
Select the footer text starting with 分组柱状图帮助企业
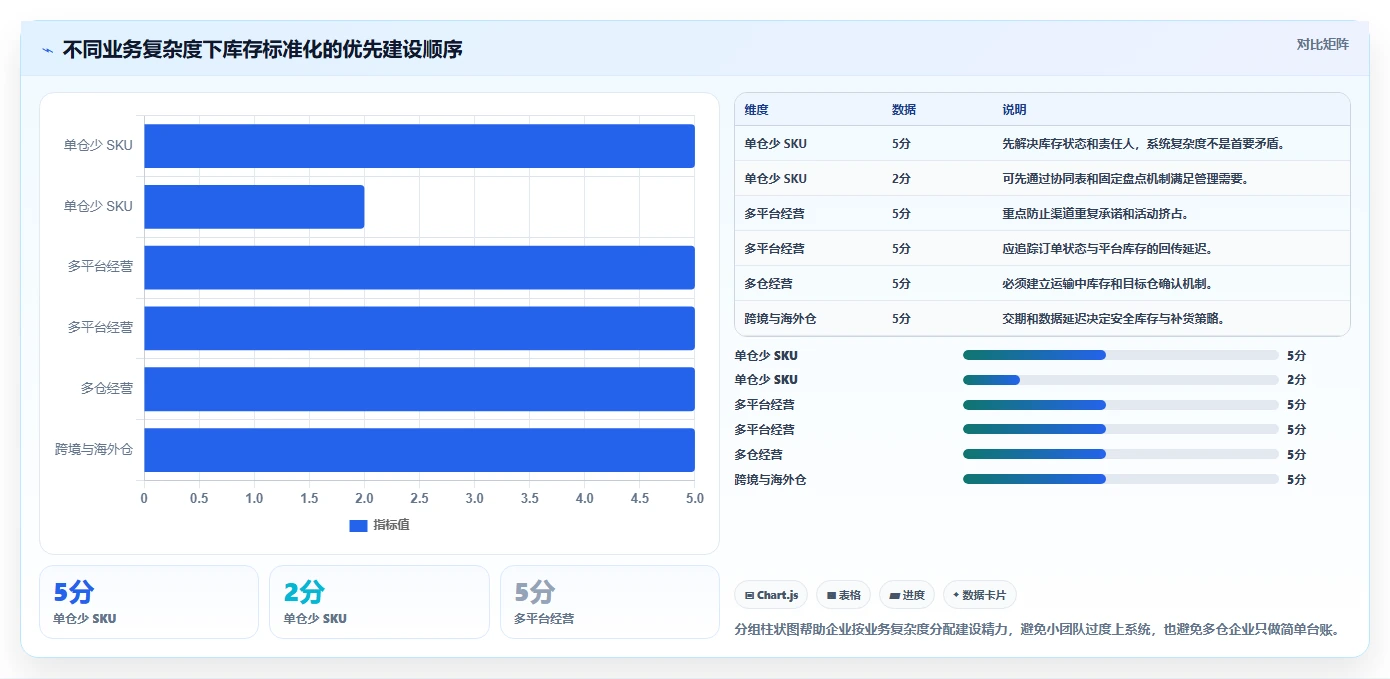tap(1037, 630)
